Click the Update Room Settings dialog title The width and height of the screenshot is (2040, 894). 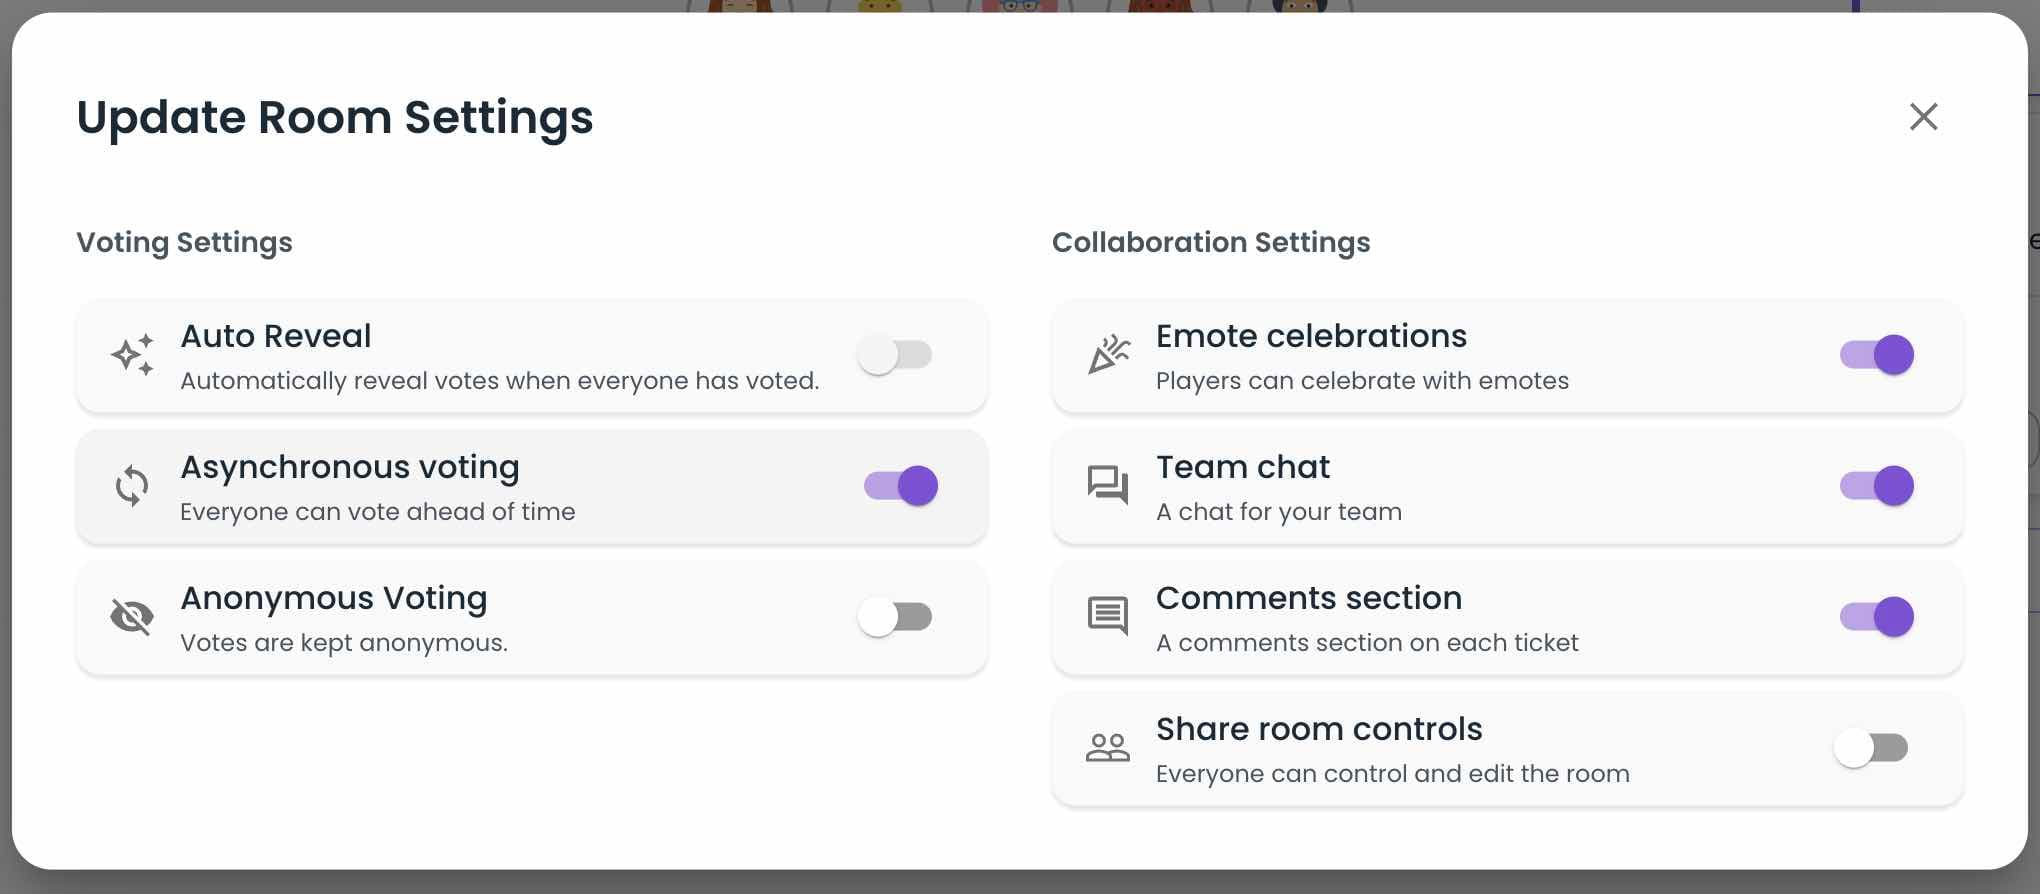point(335,117)
